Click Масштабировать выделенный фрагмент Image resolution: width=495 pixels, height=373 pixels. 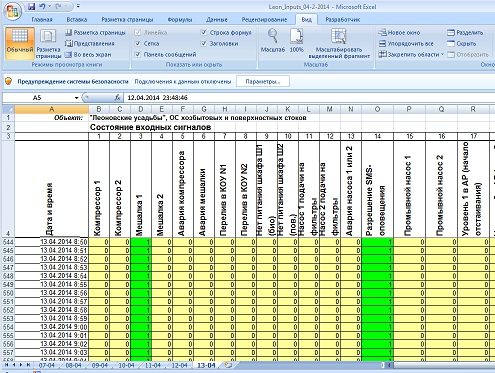coord(339,44)
